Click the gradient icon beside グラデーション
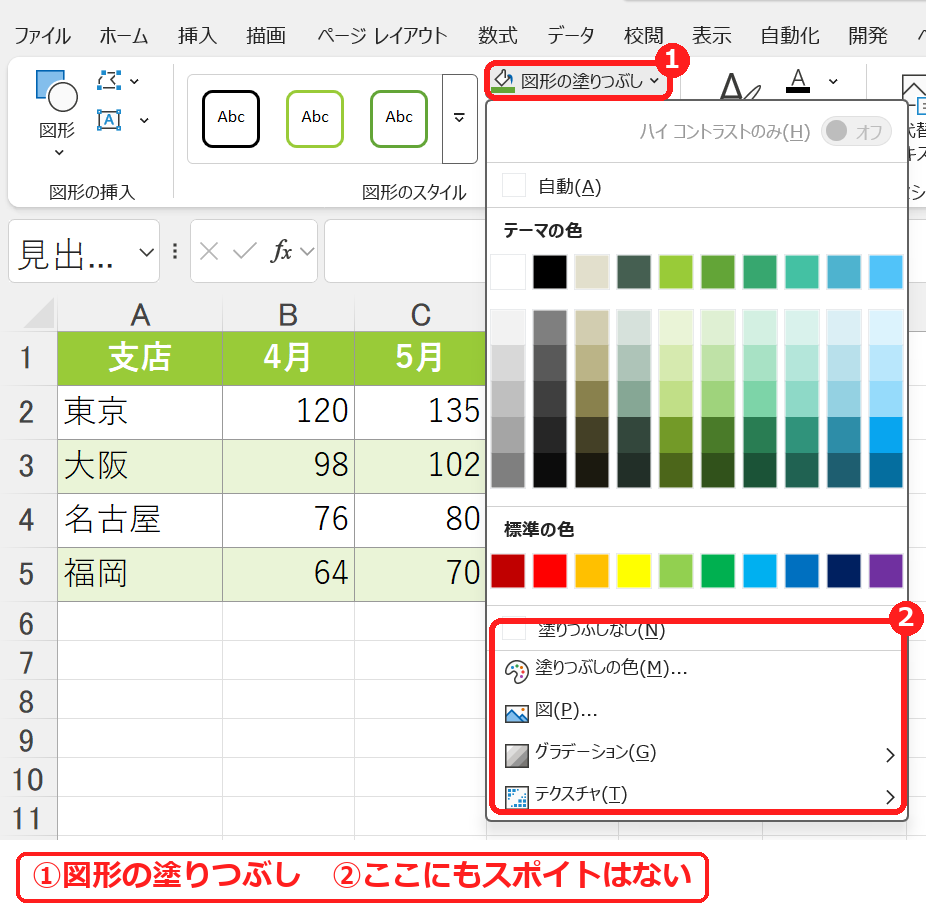The width and height of the screenshot is (926, 910). point(517,755)
